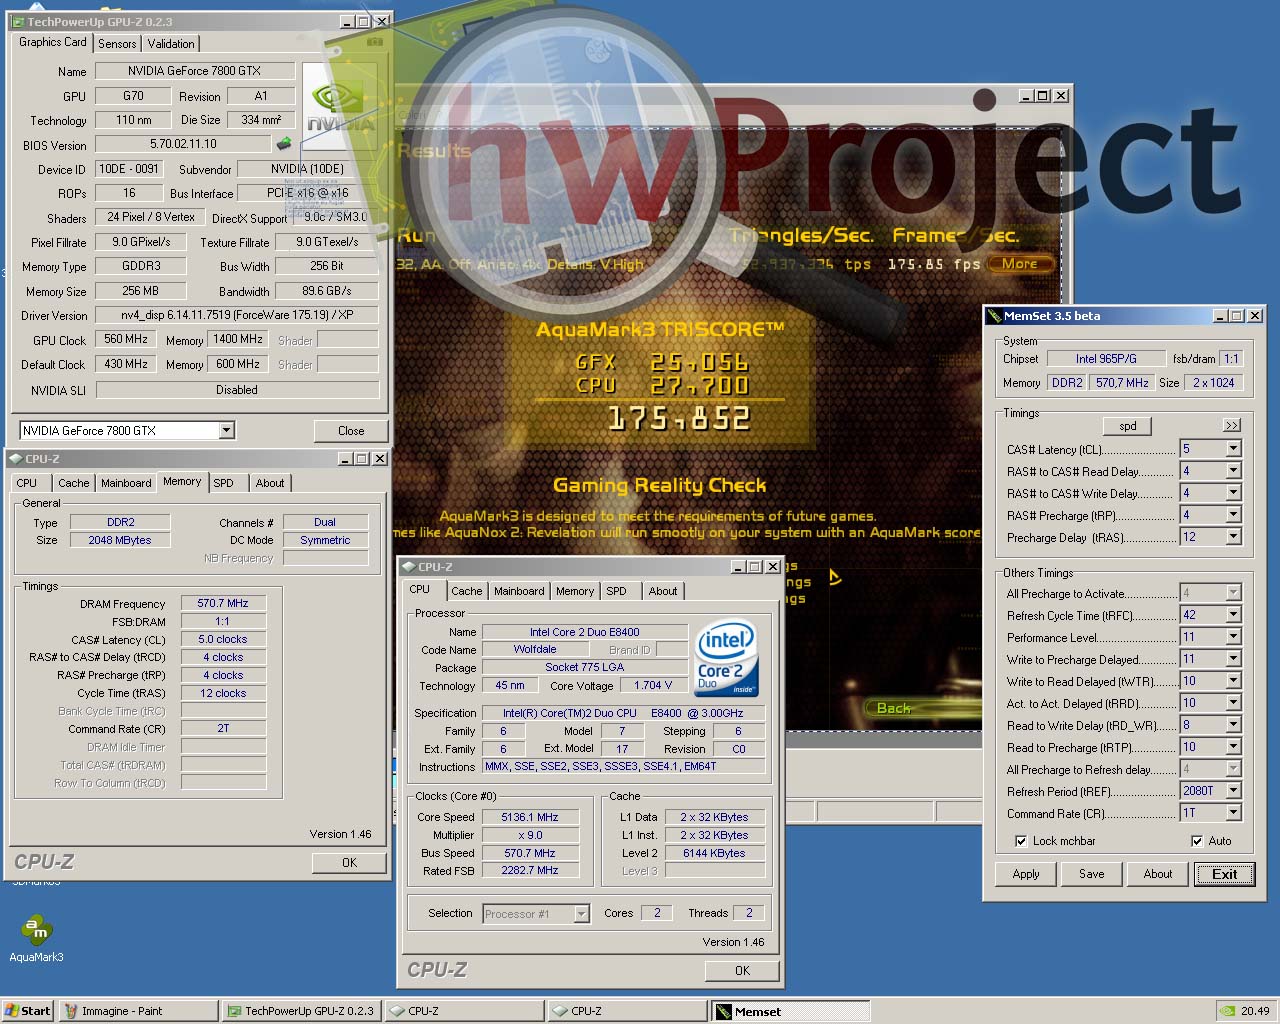Open the Command Rate (CR) dropdown in MemSet
This screenshot has width=1280, height=1024.
point(1233,813)
